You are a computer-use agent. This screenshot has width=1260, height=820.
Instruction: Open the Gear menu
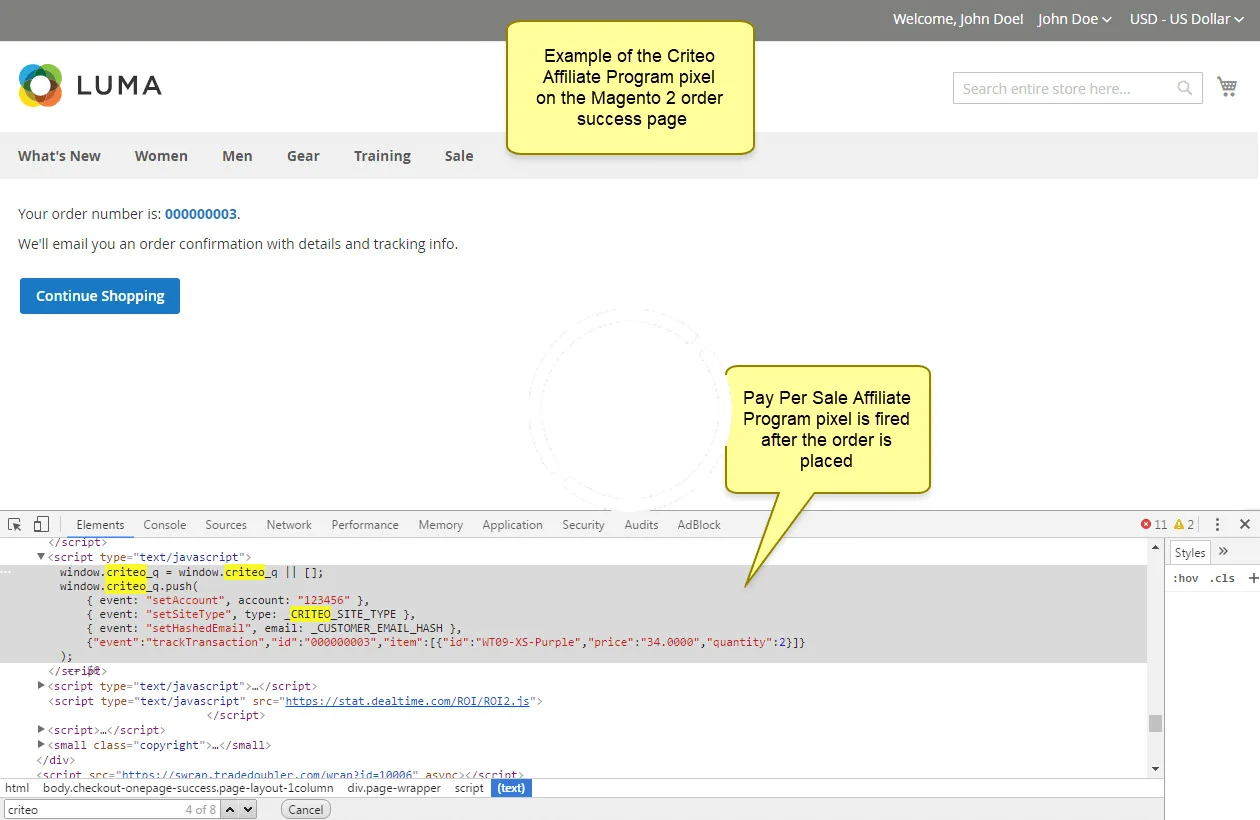[303, 156]
